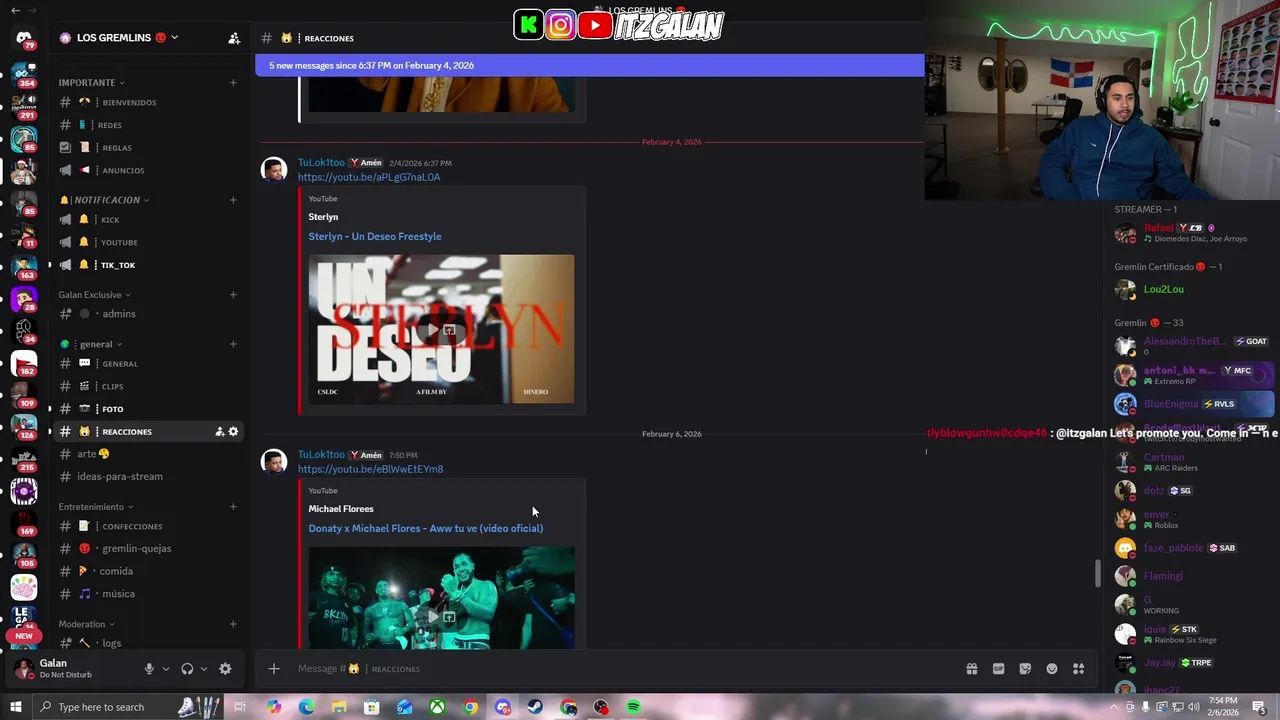This screenshot has height=720, width=1280.
Task: Open output device options arrow beside headphones
Action: pyautogui.click(x=204, y=669)
